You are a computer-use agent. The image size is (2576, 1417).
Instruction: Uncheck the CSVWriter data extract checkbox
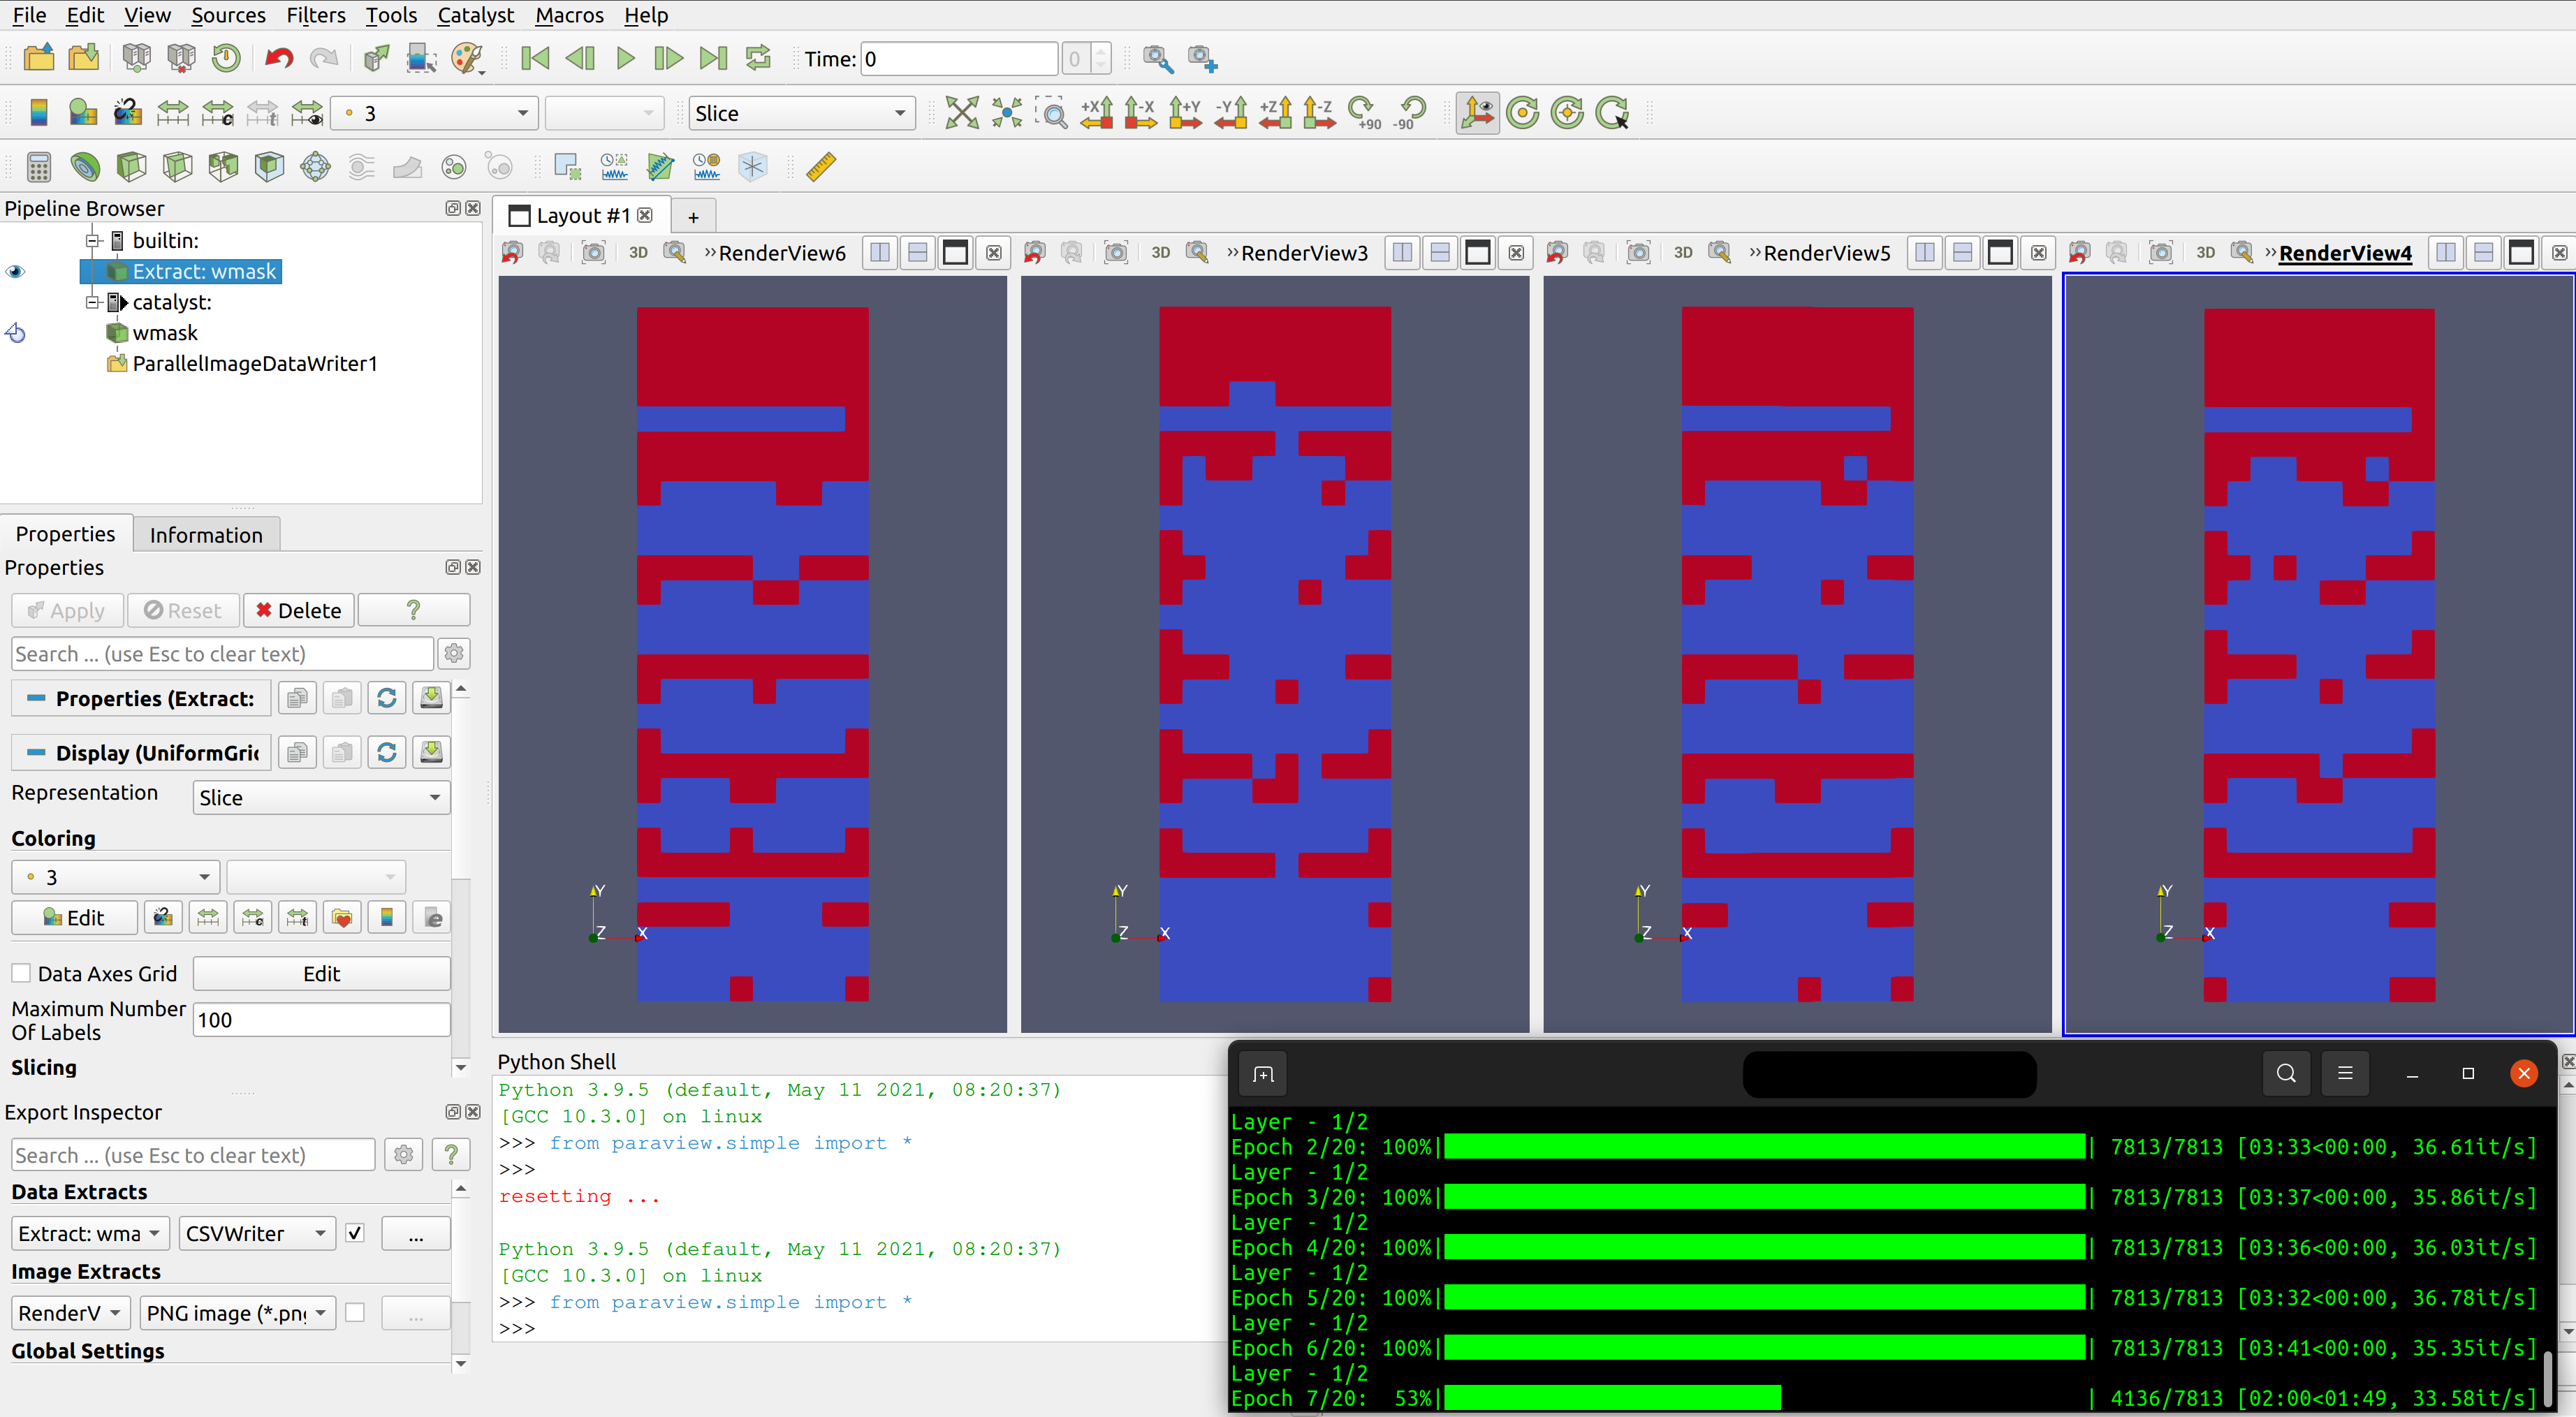point(355,1233)
